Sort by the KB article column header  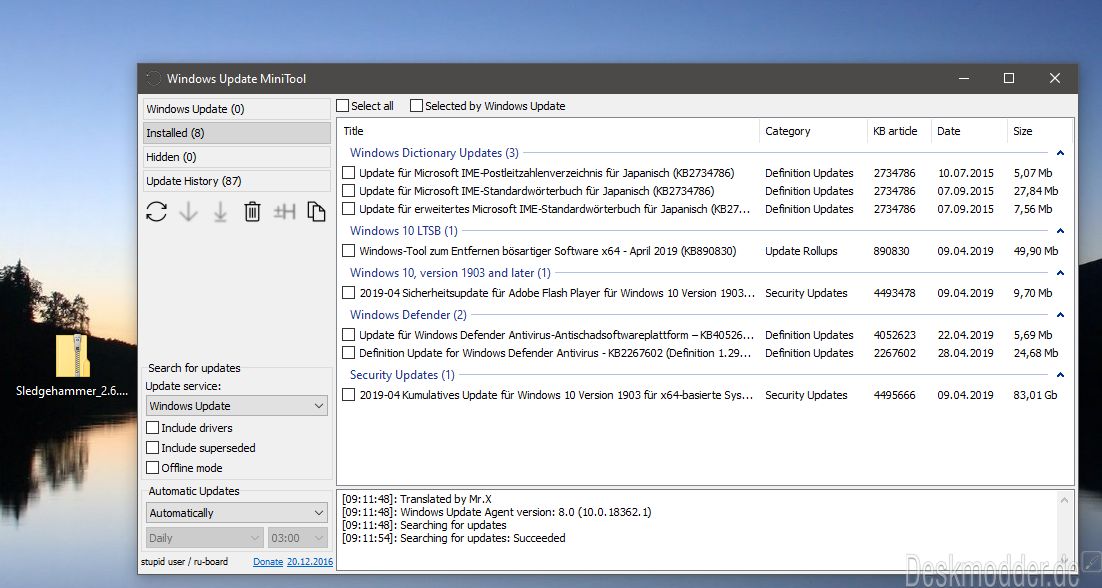(900, 131)
